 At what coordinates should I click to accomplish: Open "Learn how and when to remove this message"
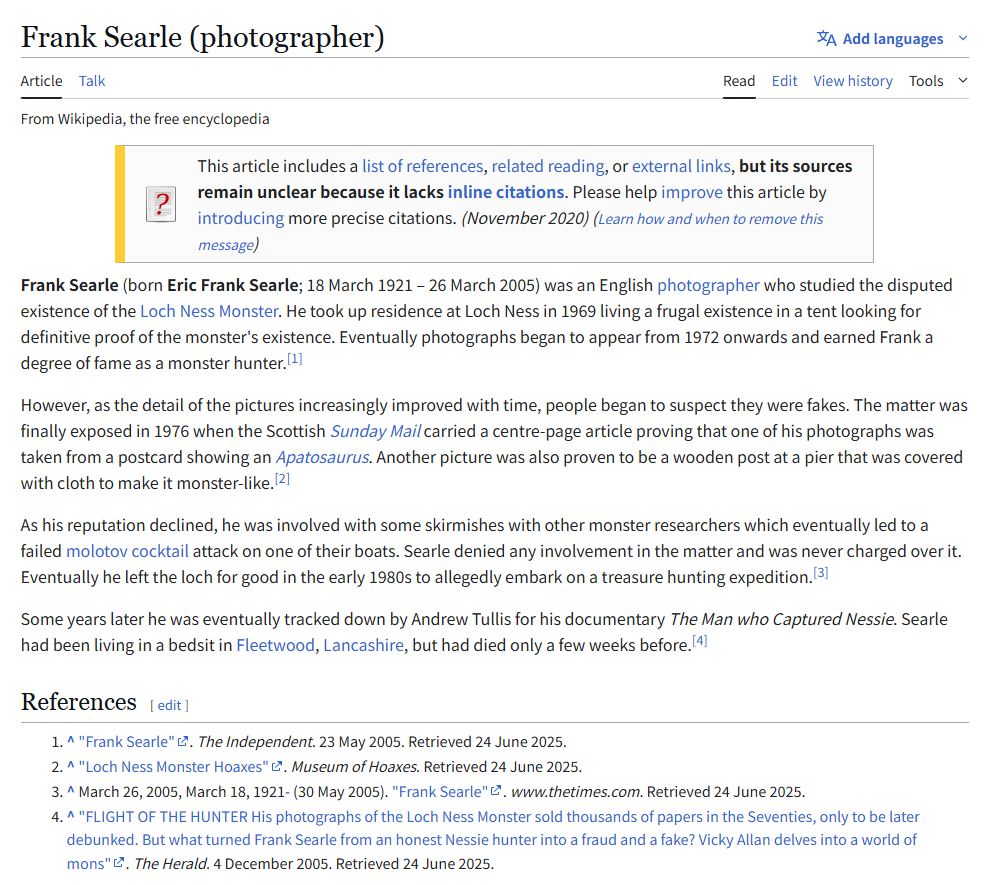[x=710, y=219]
